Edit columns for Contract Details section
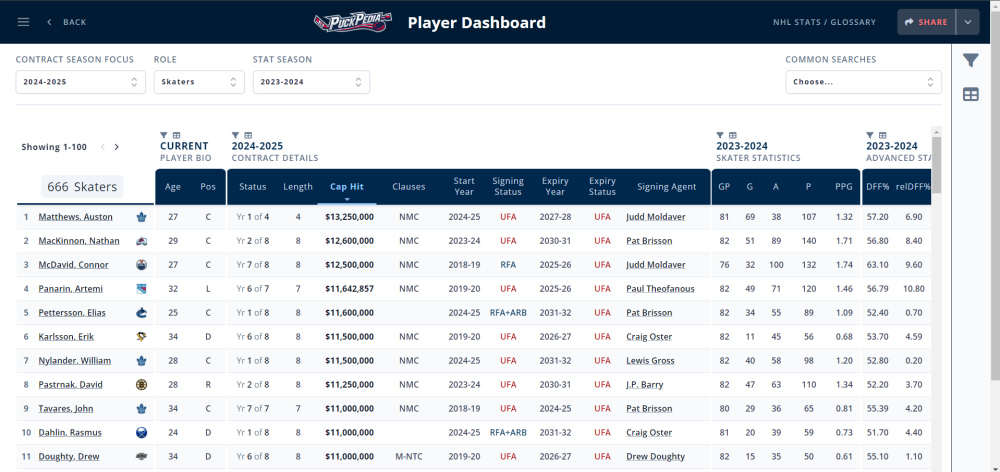The image size is (1000, 472). 248,135
